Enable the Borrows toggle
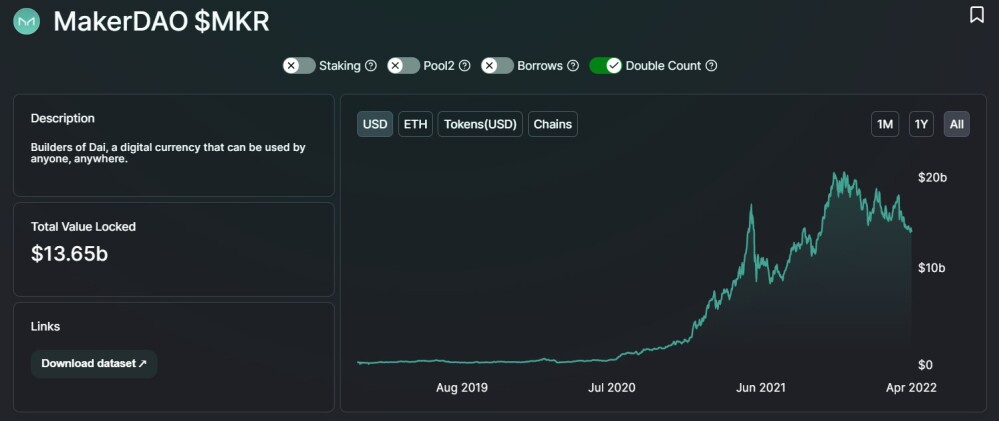This screenshot has height=421, width=999. pyautogui.click(x=498, y=66)
